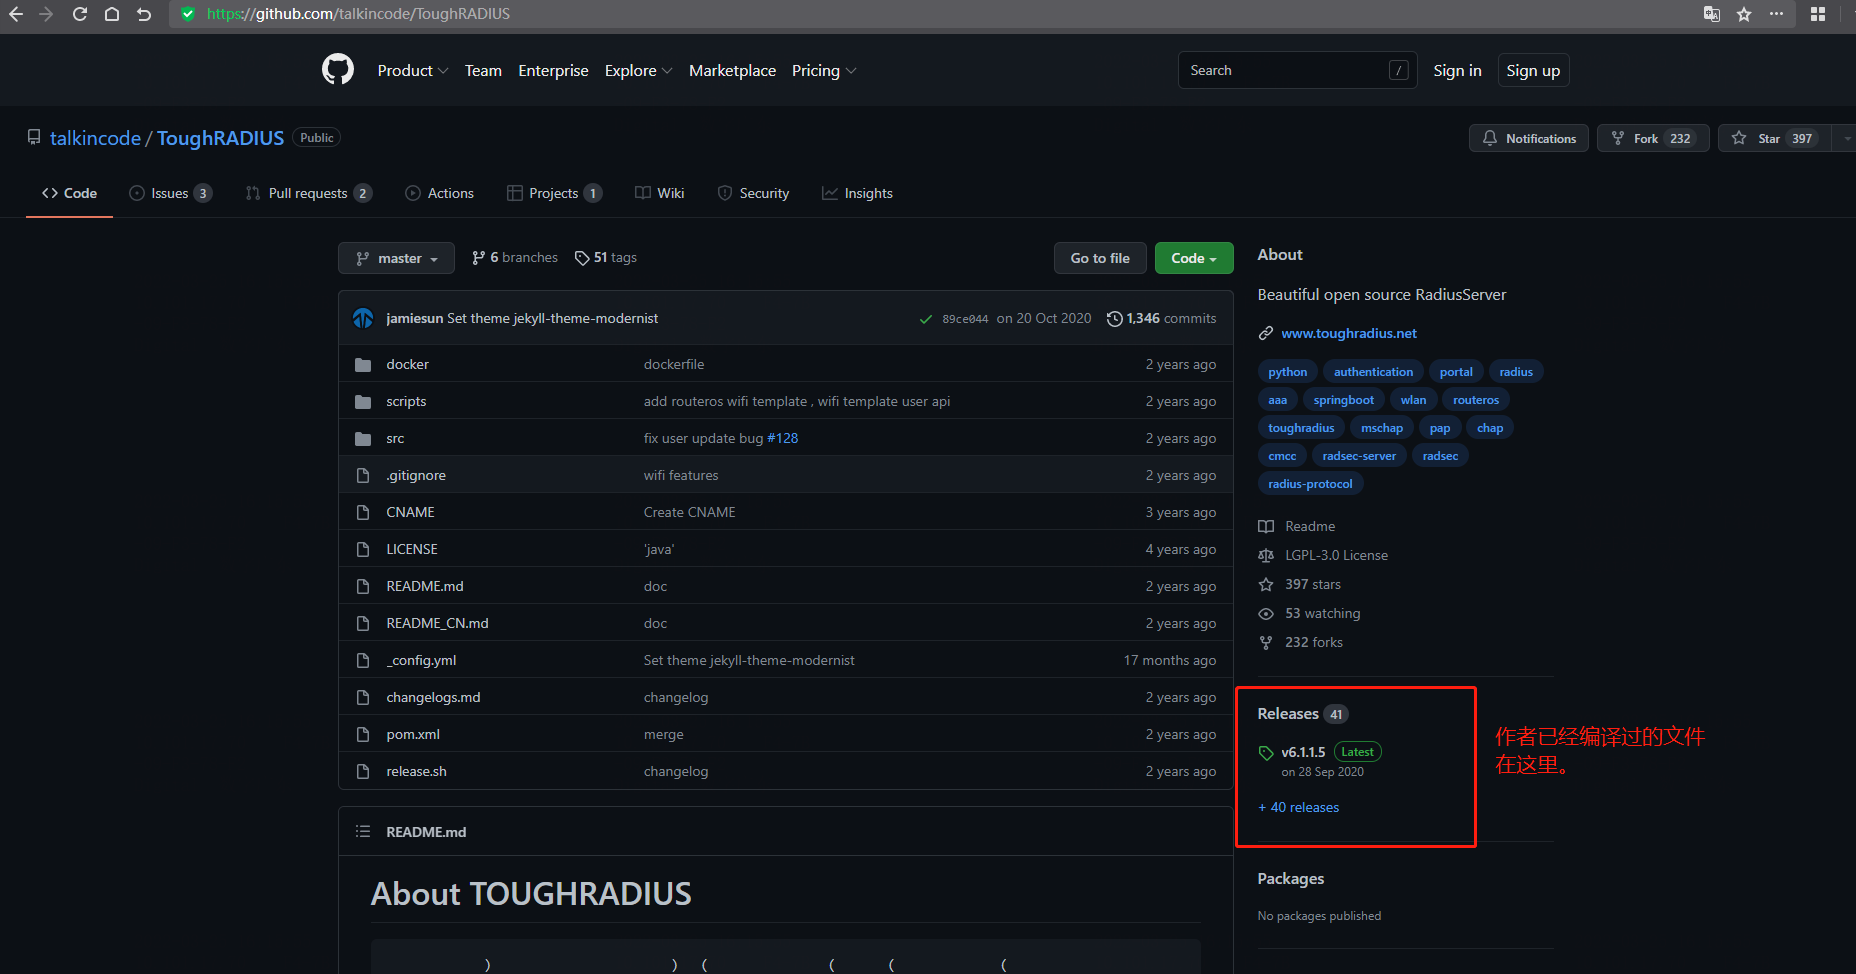1856x974 pixels.
Task: Click the commit history clock icon
Action: click(1115, 318)
